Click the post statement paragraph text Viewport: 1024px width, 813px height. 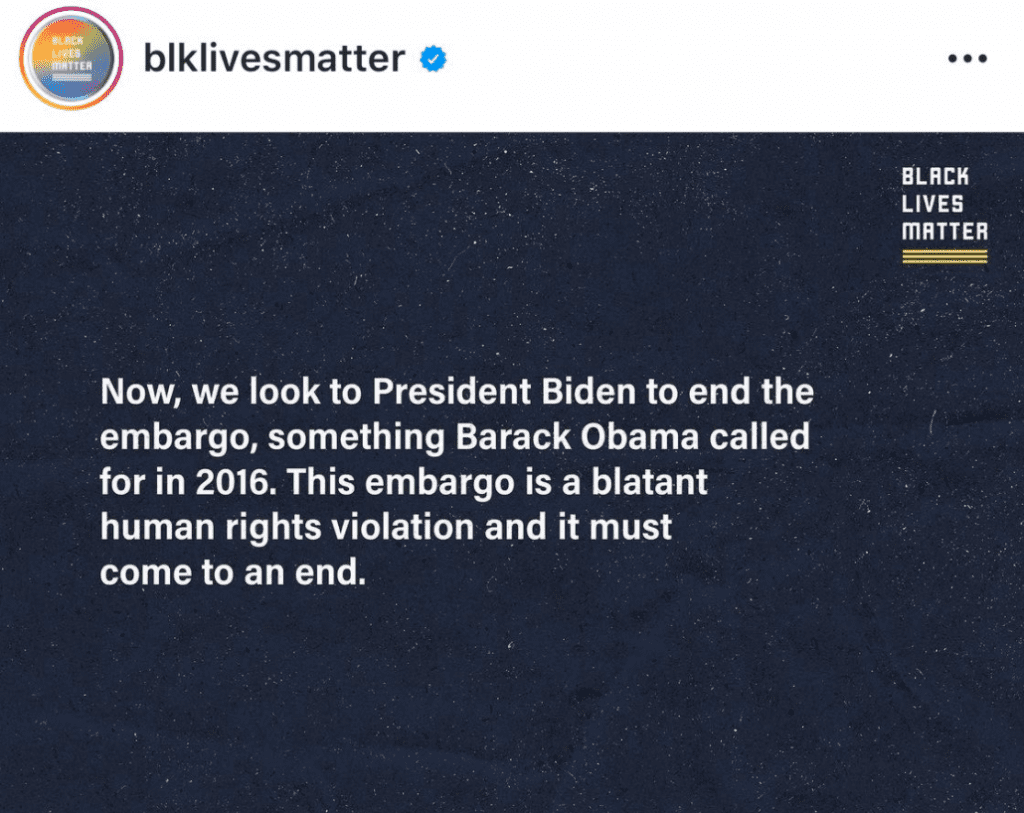click(456, 482)
